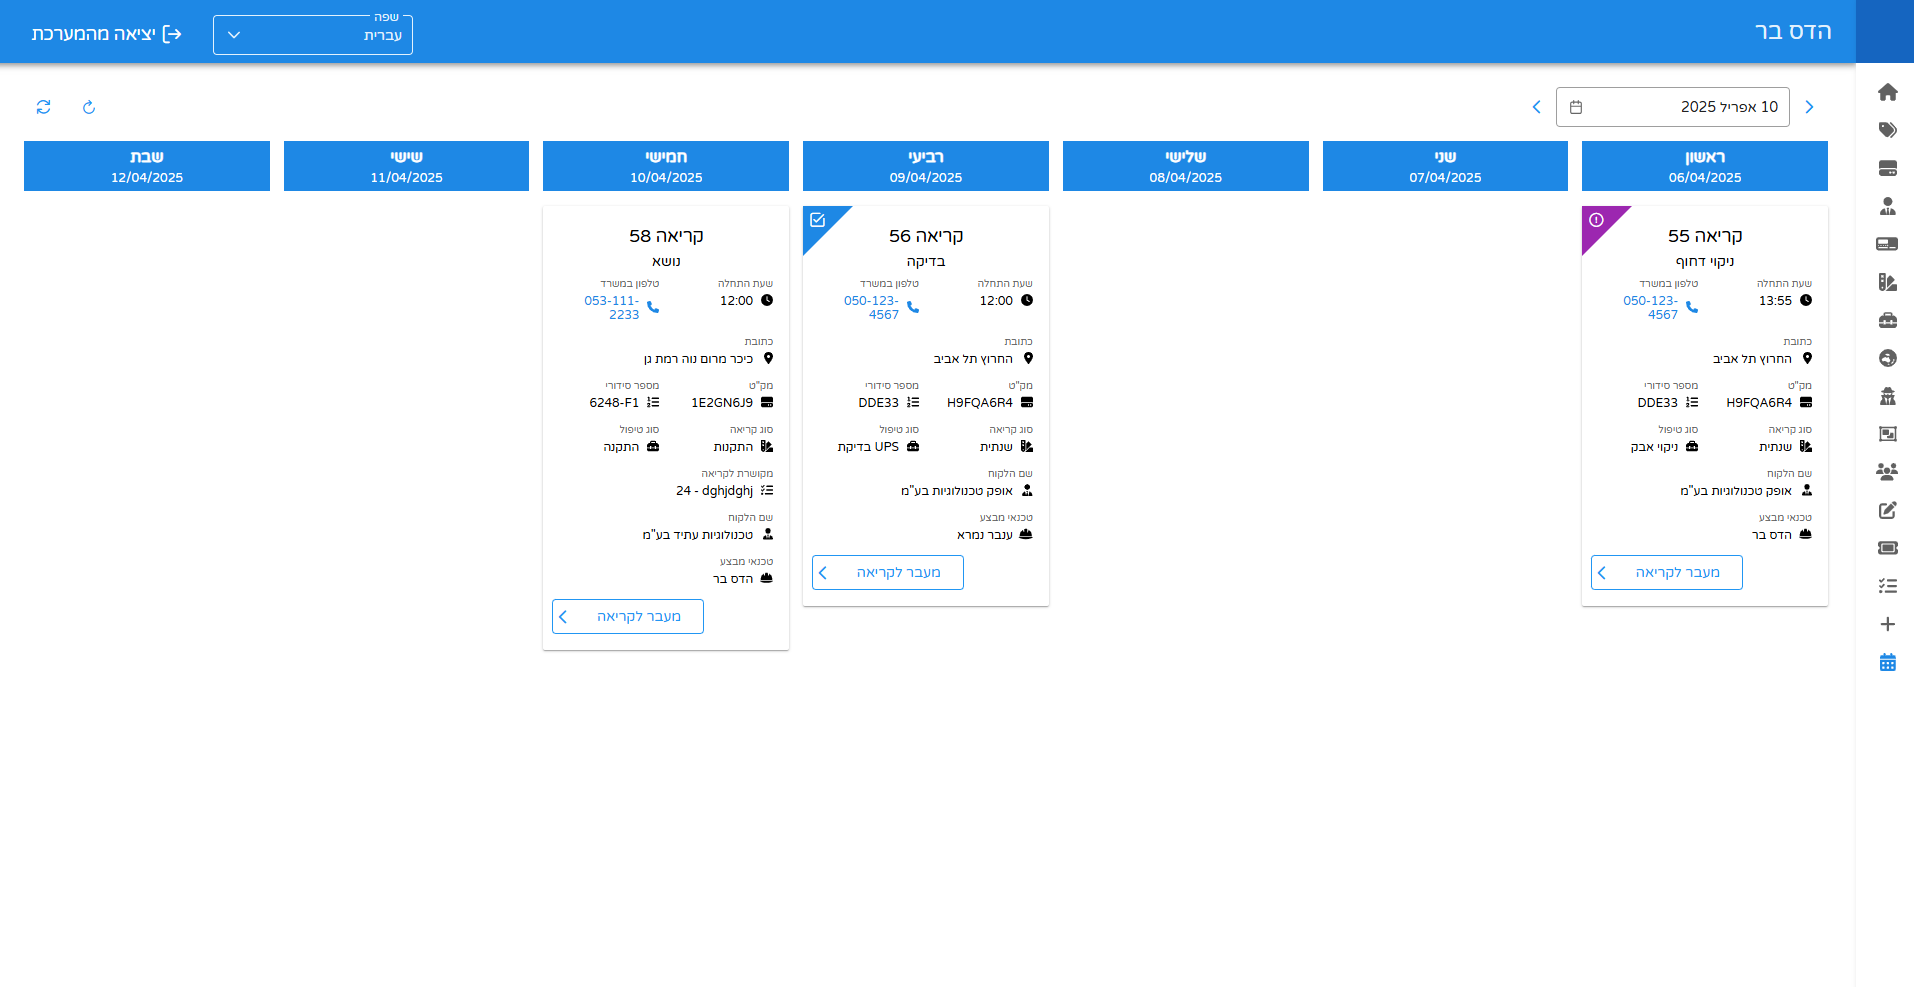Go to next week arrow right of date
Image resolution: width=1914 pixels, height=987 pixels.
tap(1809, 107)
